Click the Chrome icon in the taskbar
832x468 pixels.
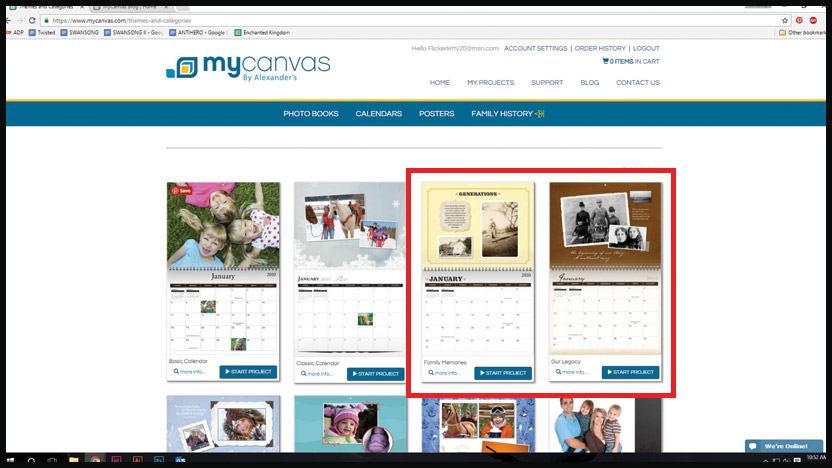click(x=95, y=461)
